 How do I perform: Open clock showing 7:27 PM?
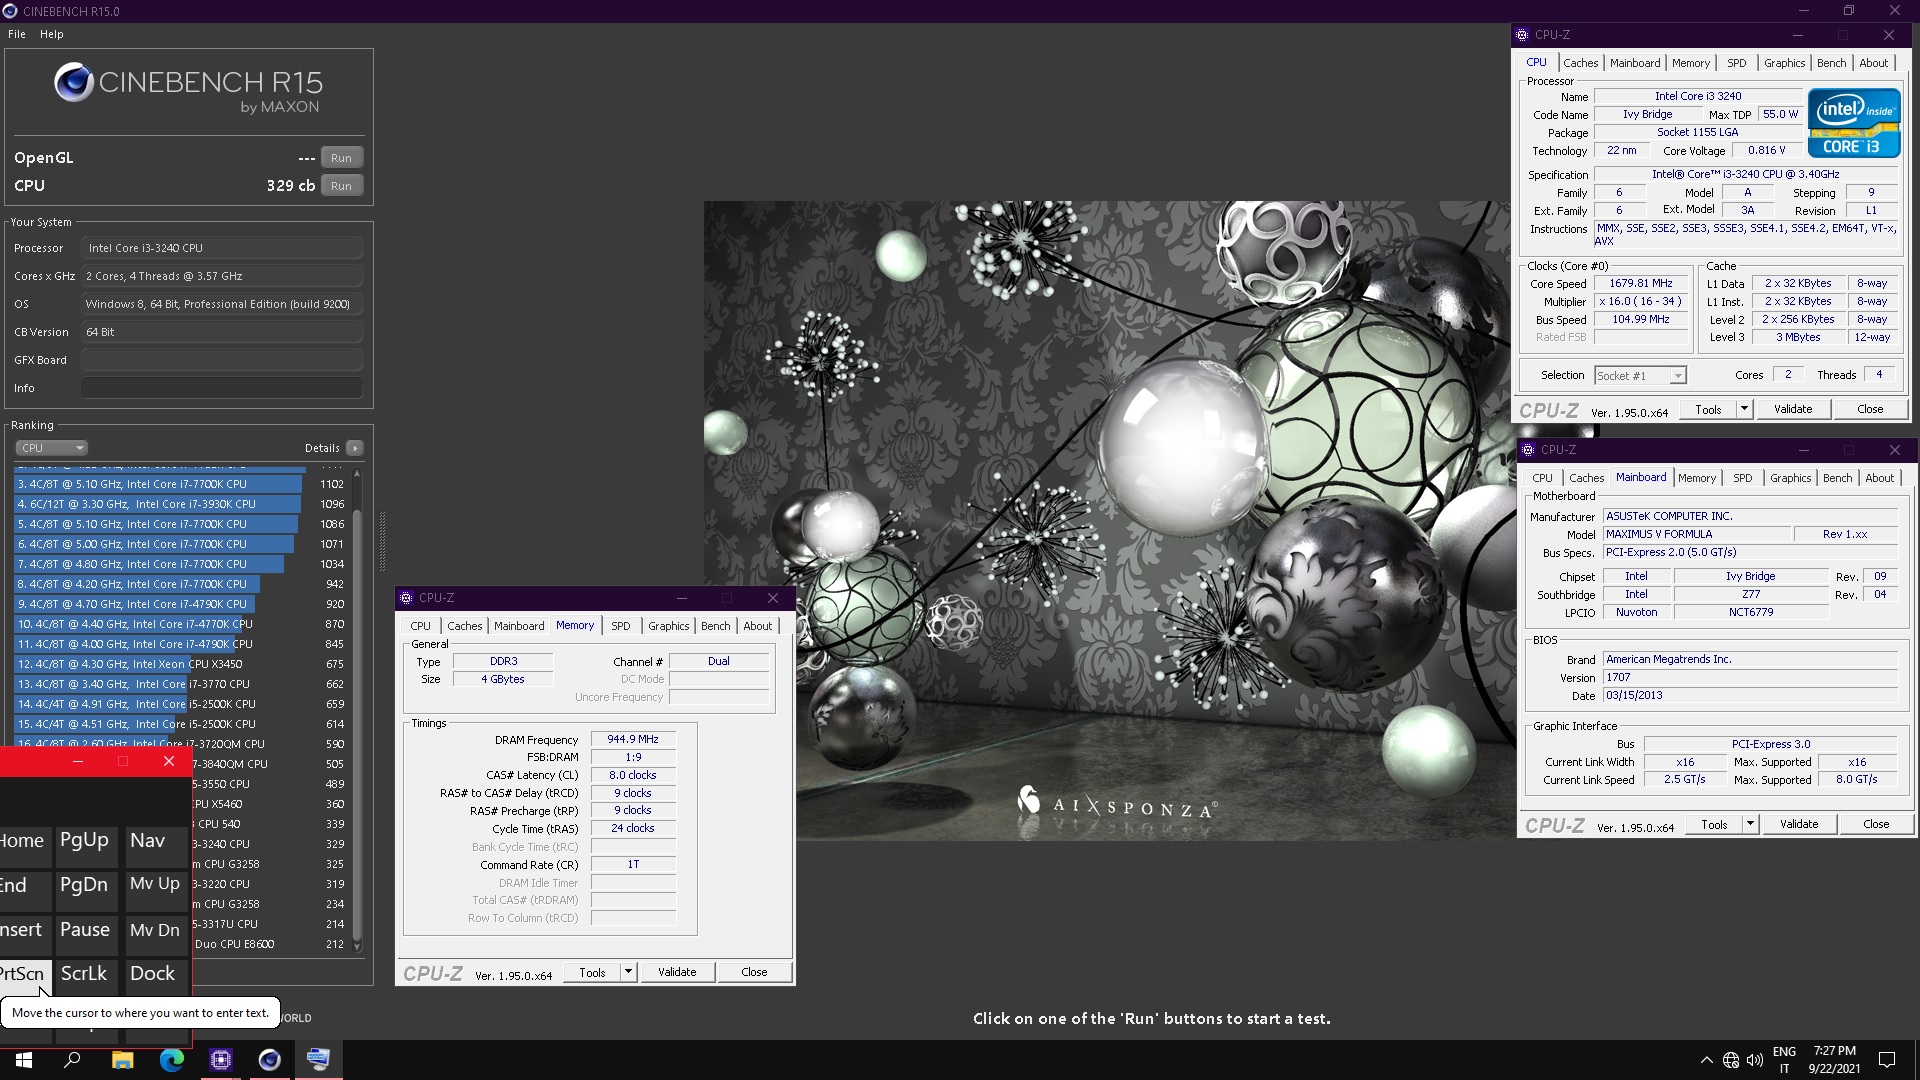[1834, 1060]
